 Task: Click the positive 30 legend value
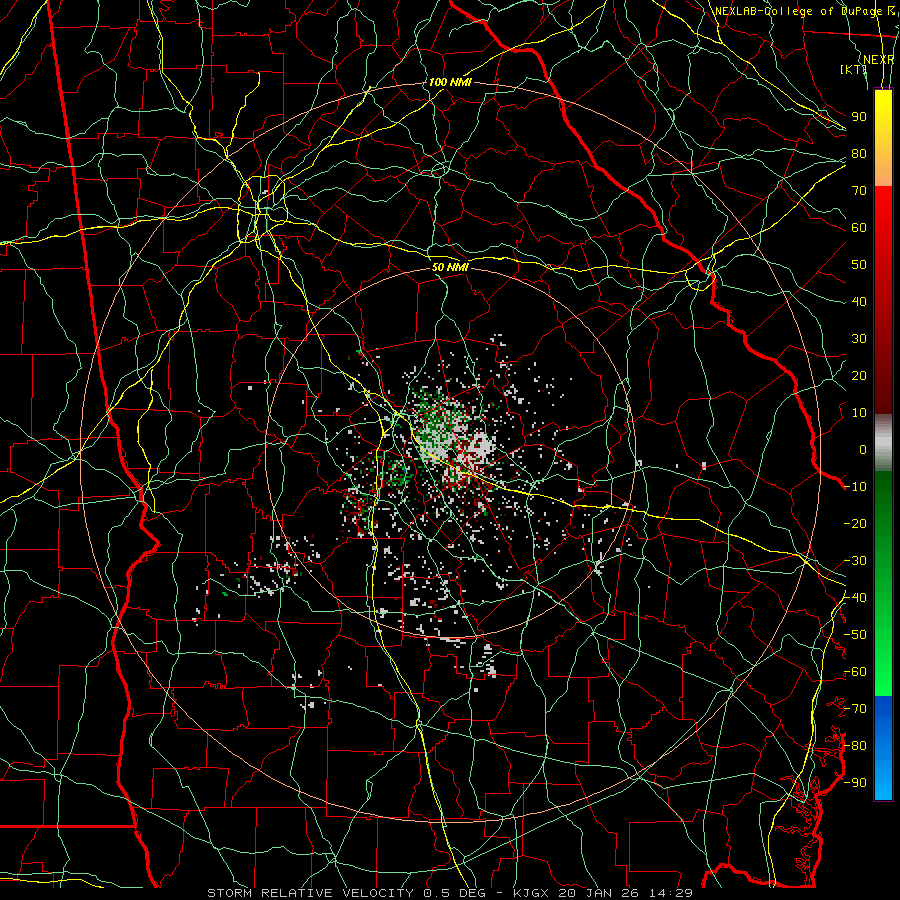[x=859, y=339]
